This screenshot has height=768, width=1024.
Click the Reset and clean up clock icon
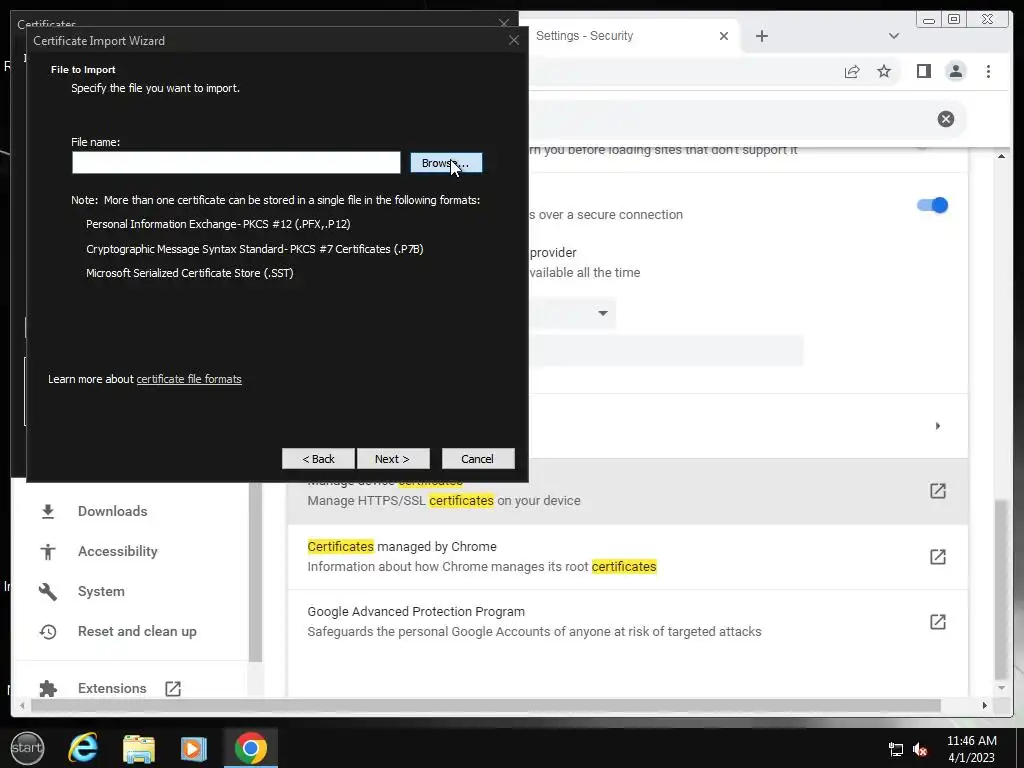tap(48, 632)
